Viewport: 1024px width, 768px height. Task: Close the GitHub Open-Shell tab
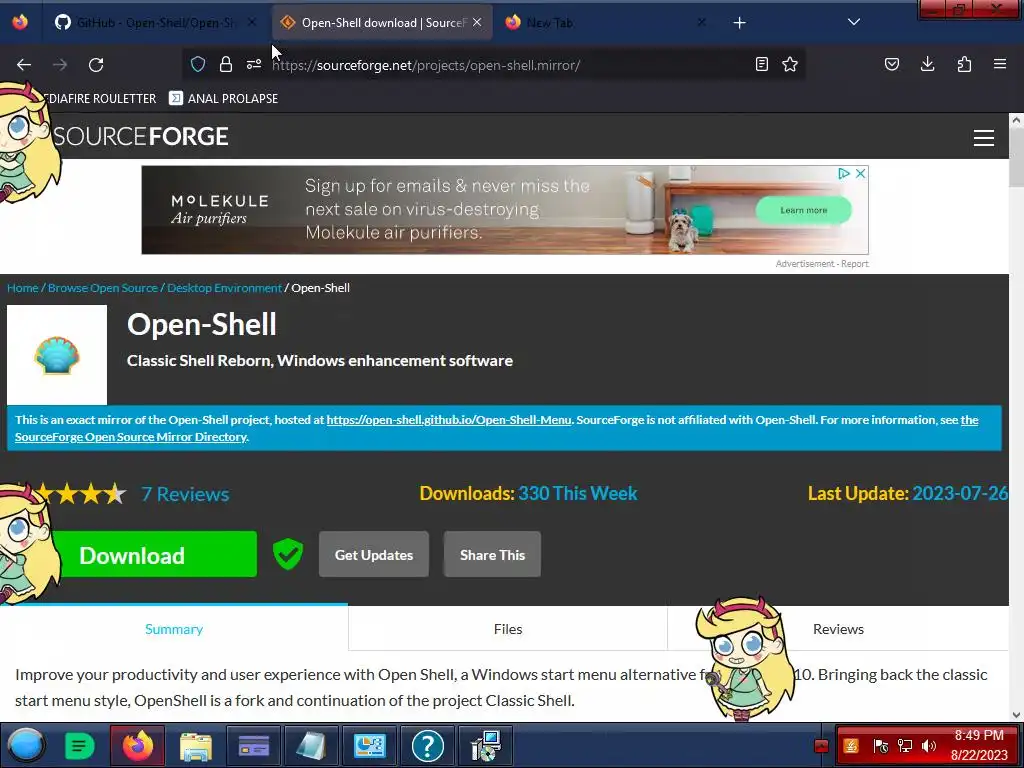(252, 22)
